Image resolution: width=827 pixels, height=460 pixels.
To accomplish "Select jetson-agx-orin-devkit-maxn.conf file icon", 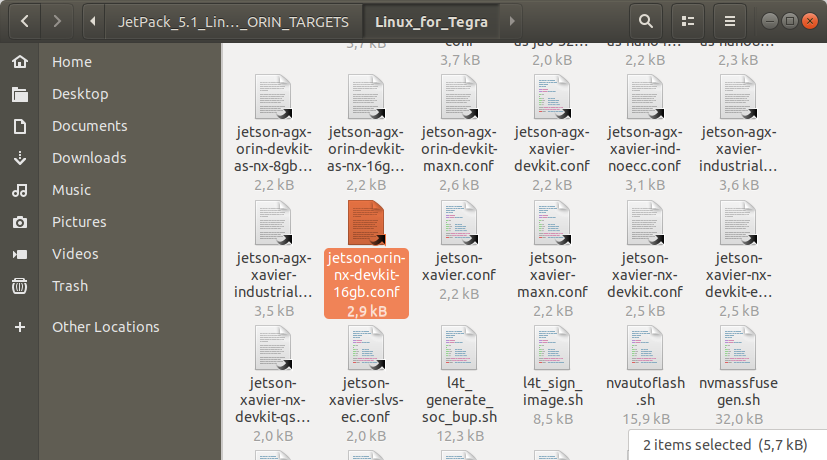I will click(459, 97).
